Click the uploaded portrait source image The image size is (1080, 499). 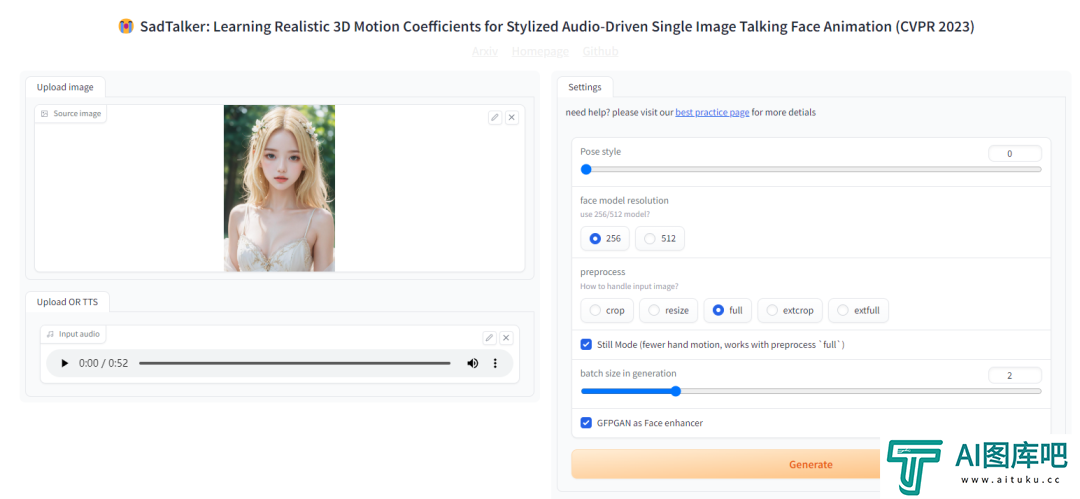pyautogui.click(x=280, y=188)
